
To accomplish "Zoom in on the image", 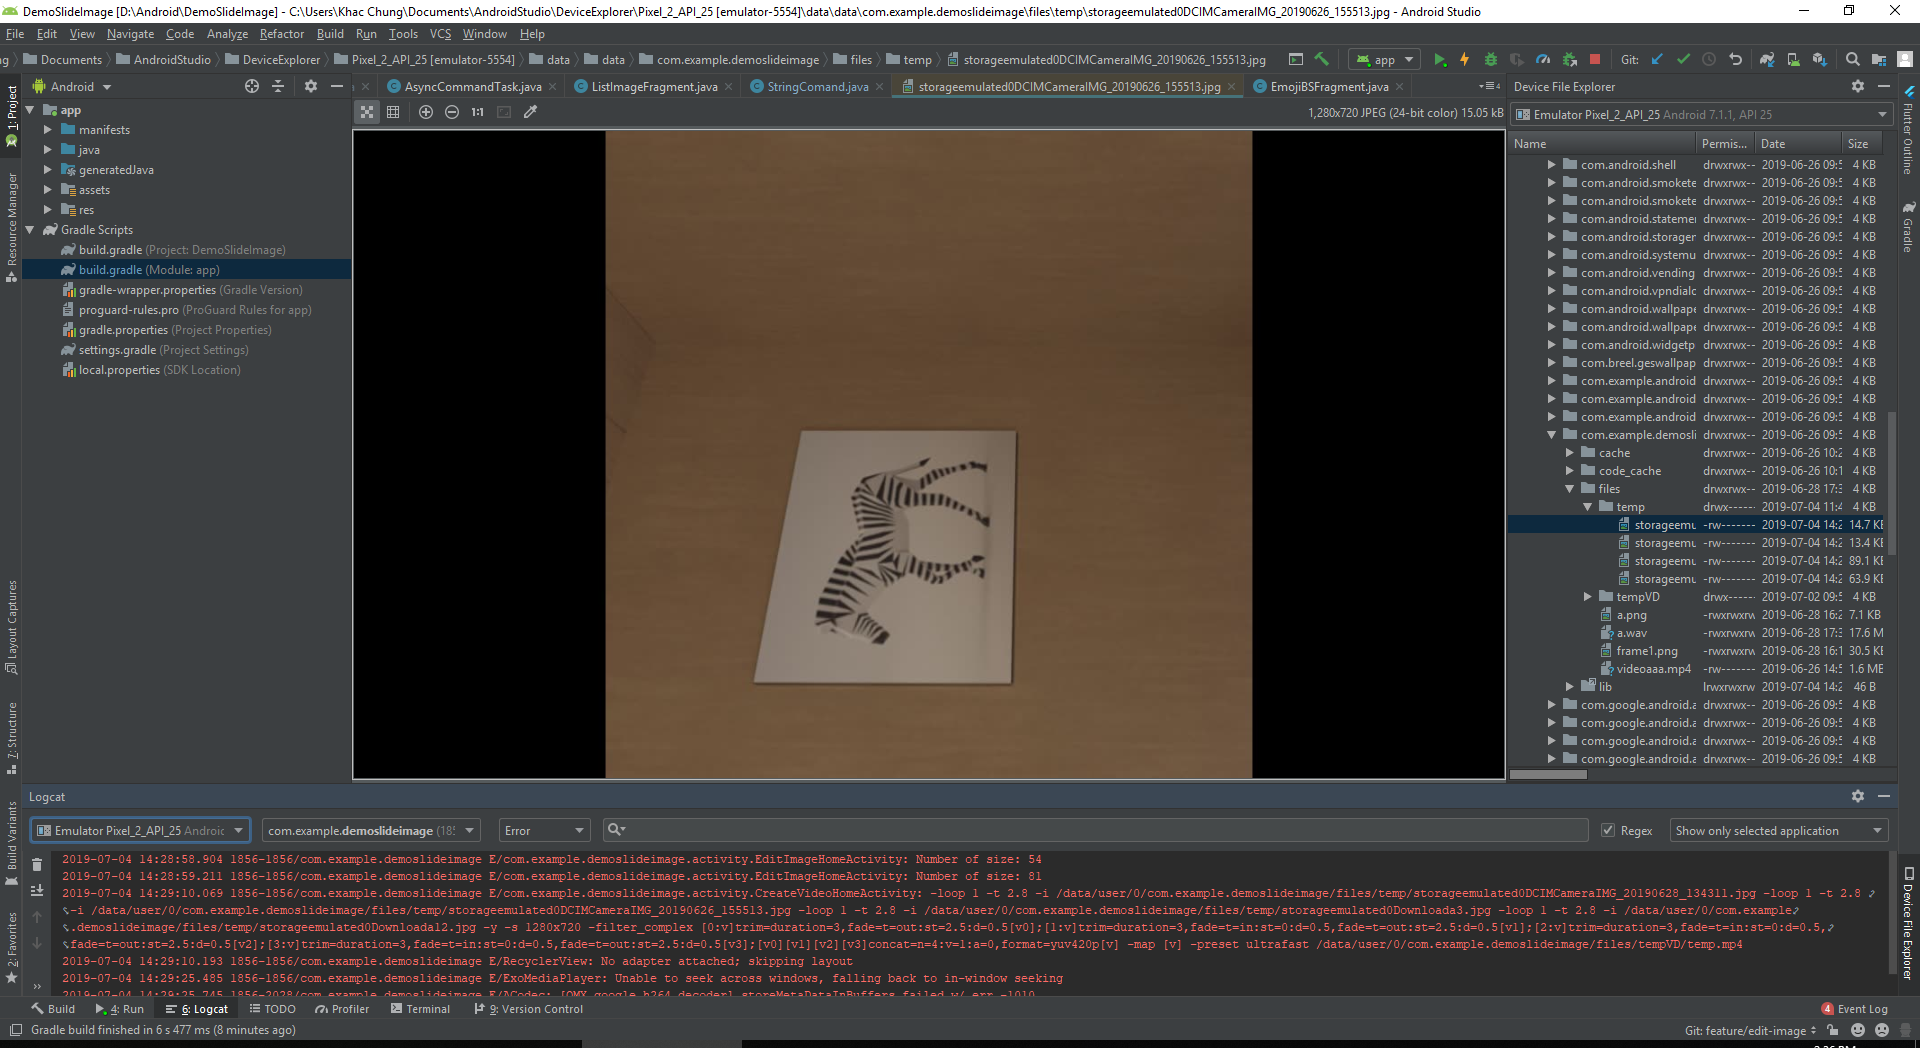I will tap(426, 112).
